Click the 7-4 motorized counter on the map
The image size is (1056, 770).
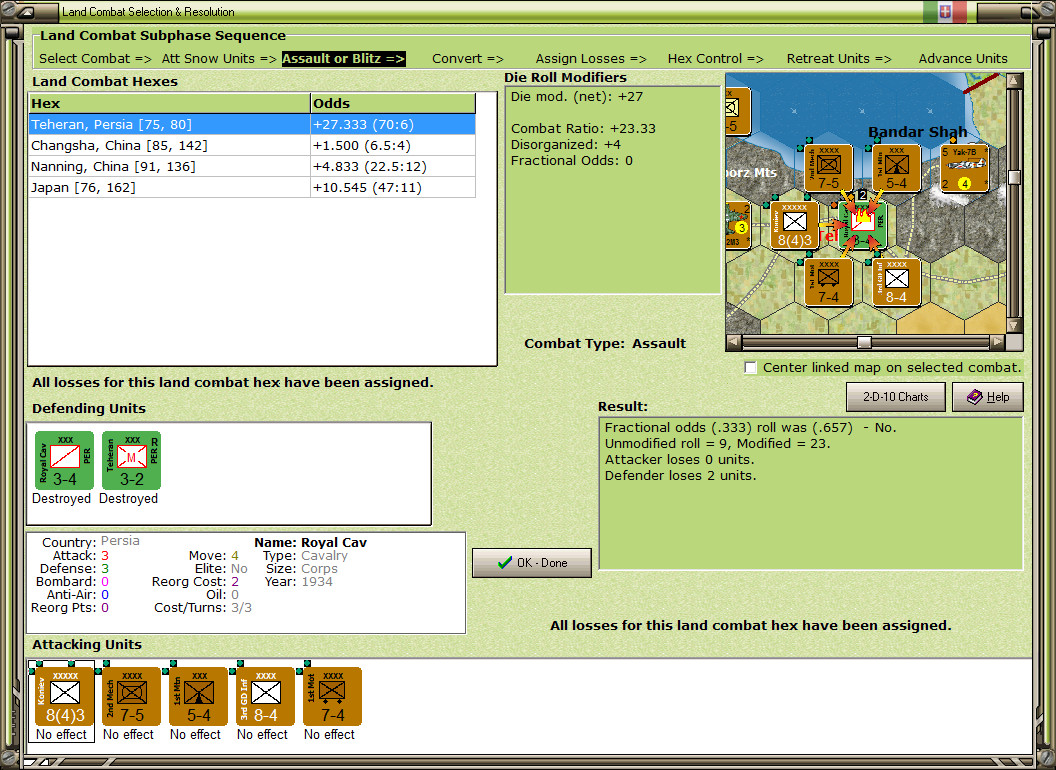828,282
